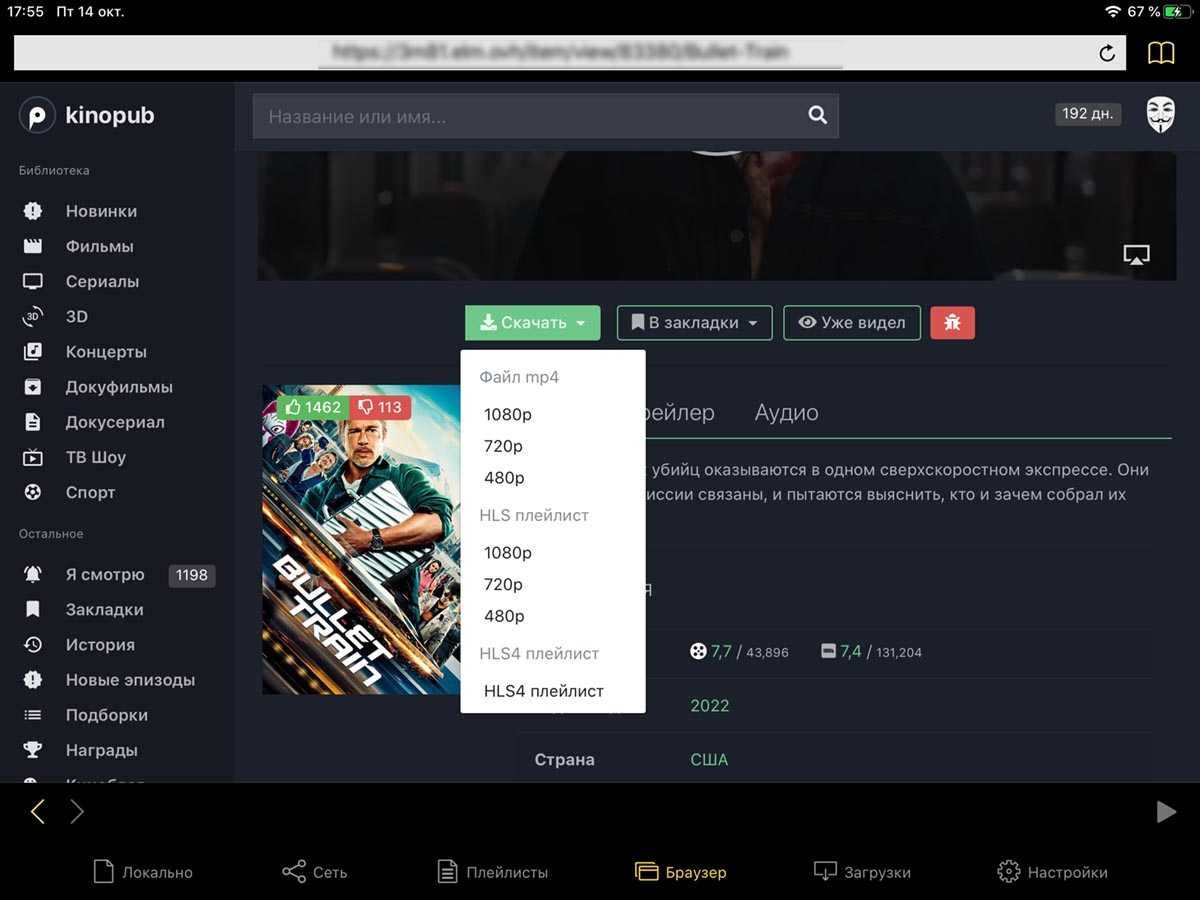Select 1080p under Файл mp4
The width and height of the screenshot is (1200, 900).
tap(508, 415)
